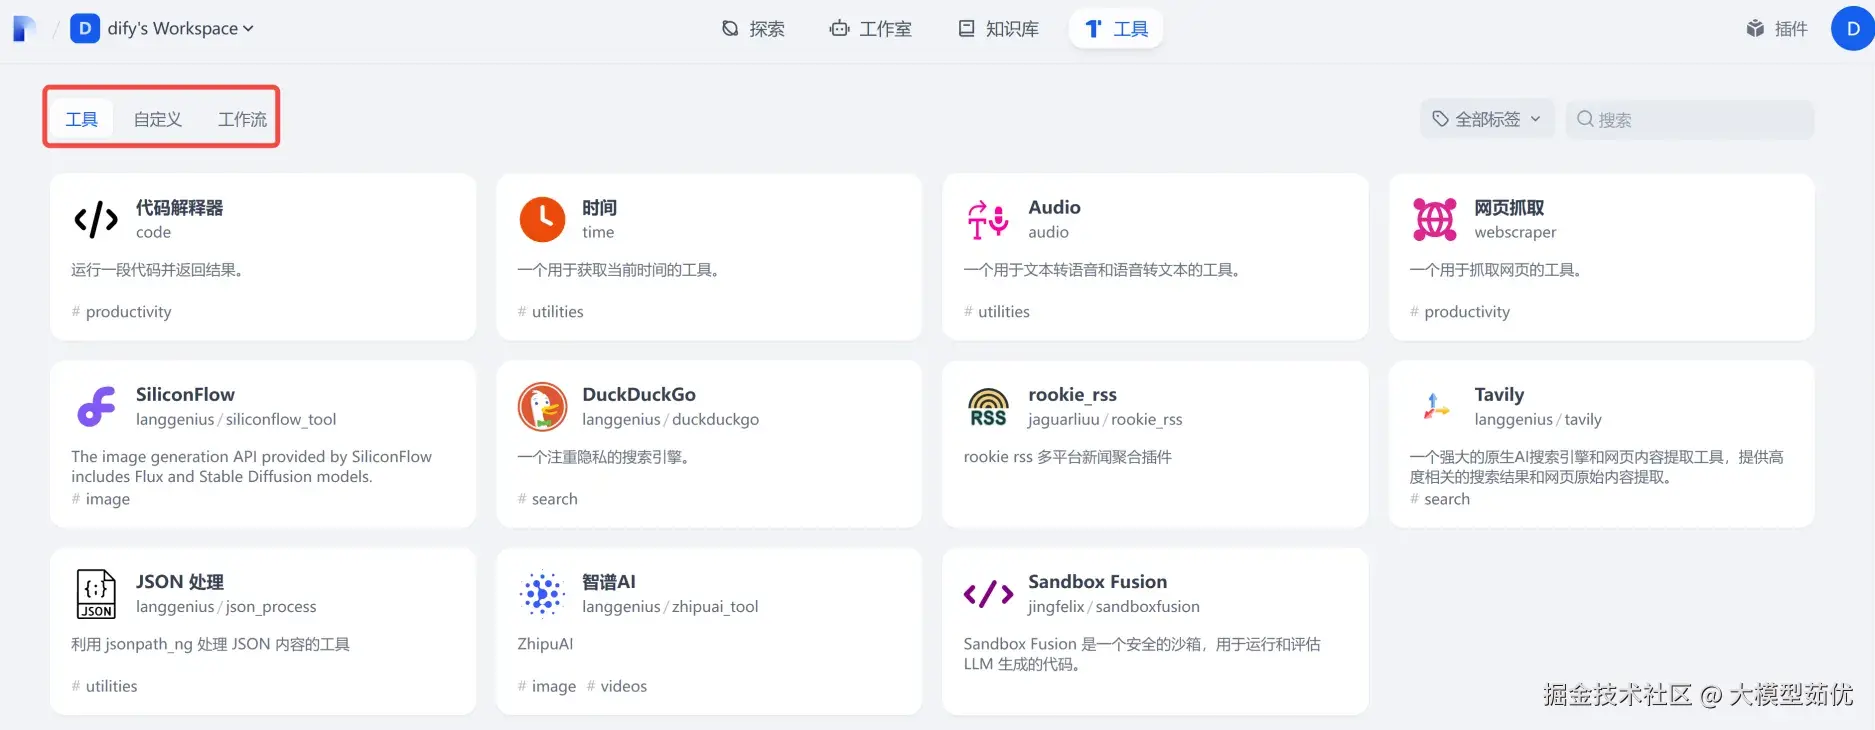Click the rookie rss 多平台新闻聚合插件 description
The width and height of the screenshot is (1875, 730).
click(1067, 457)
